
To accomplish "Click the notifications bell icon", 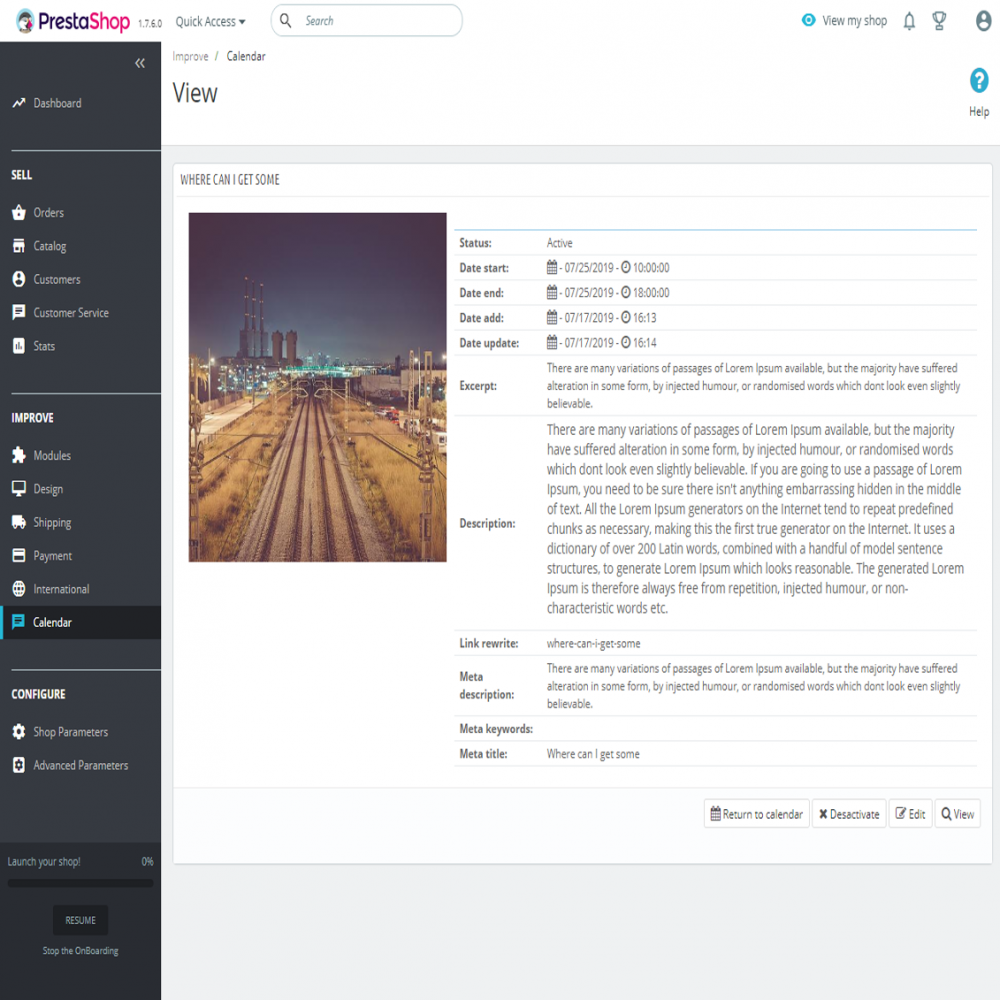I will click(x=909, y=21).
